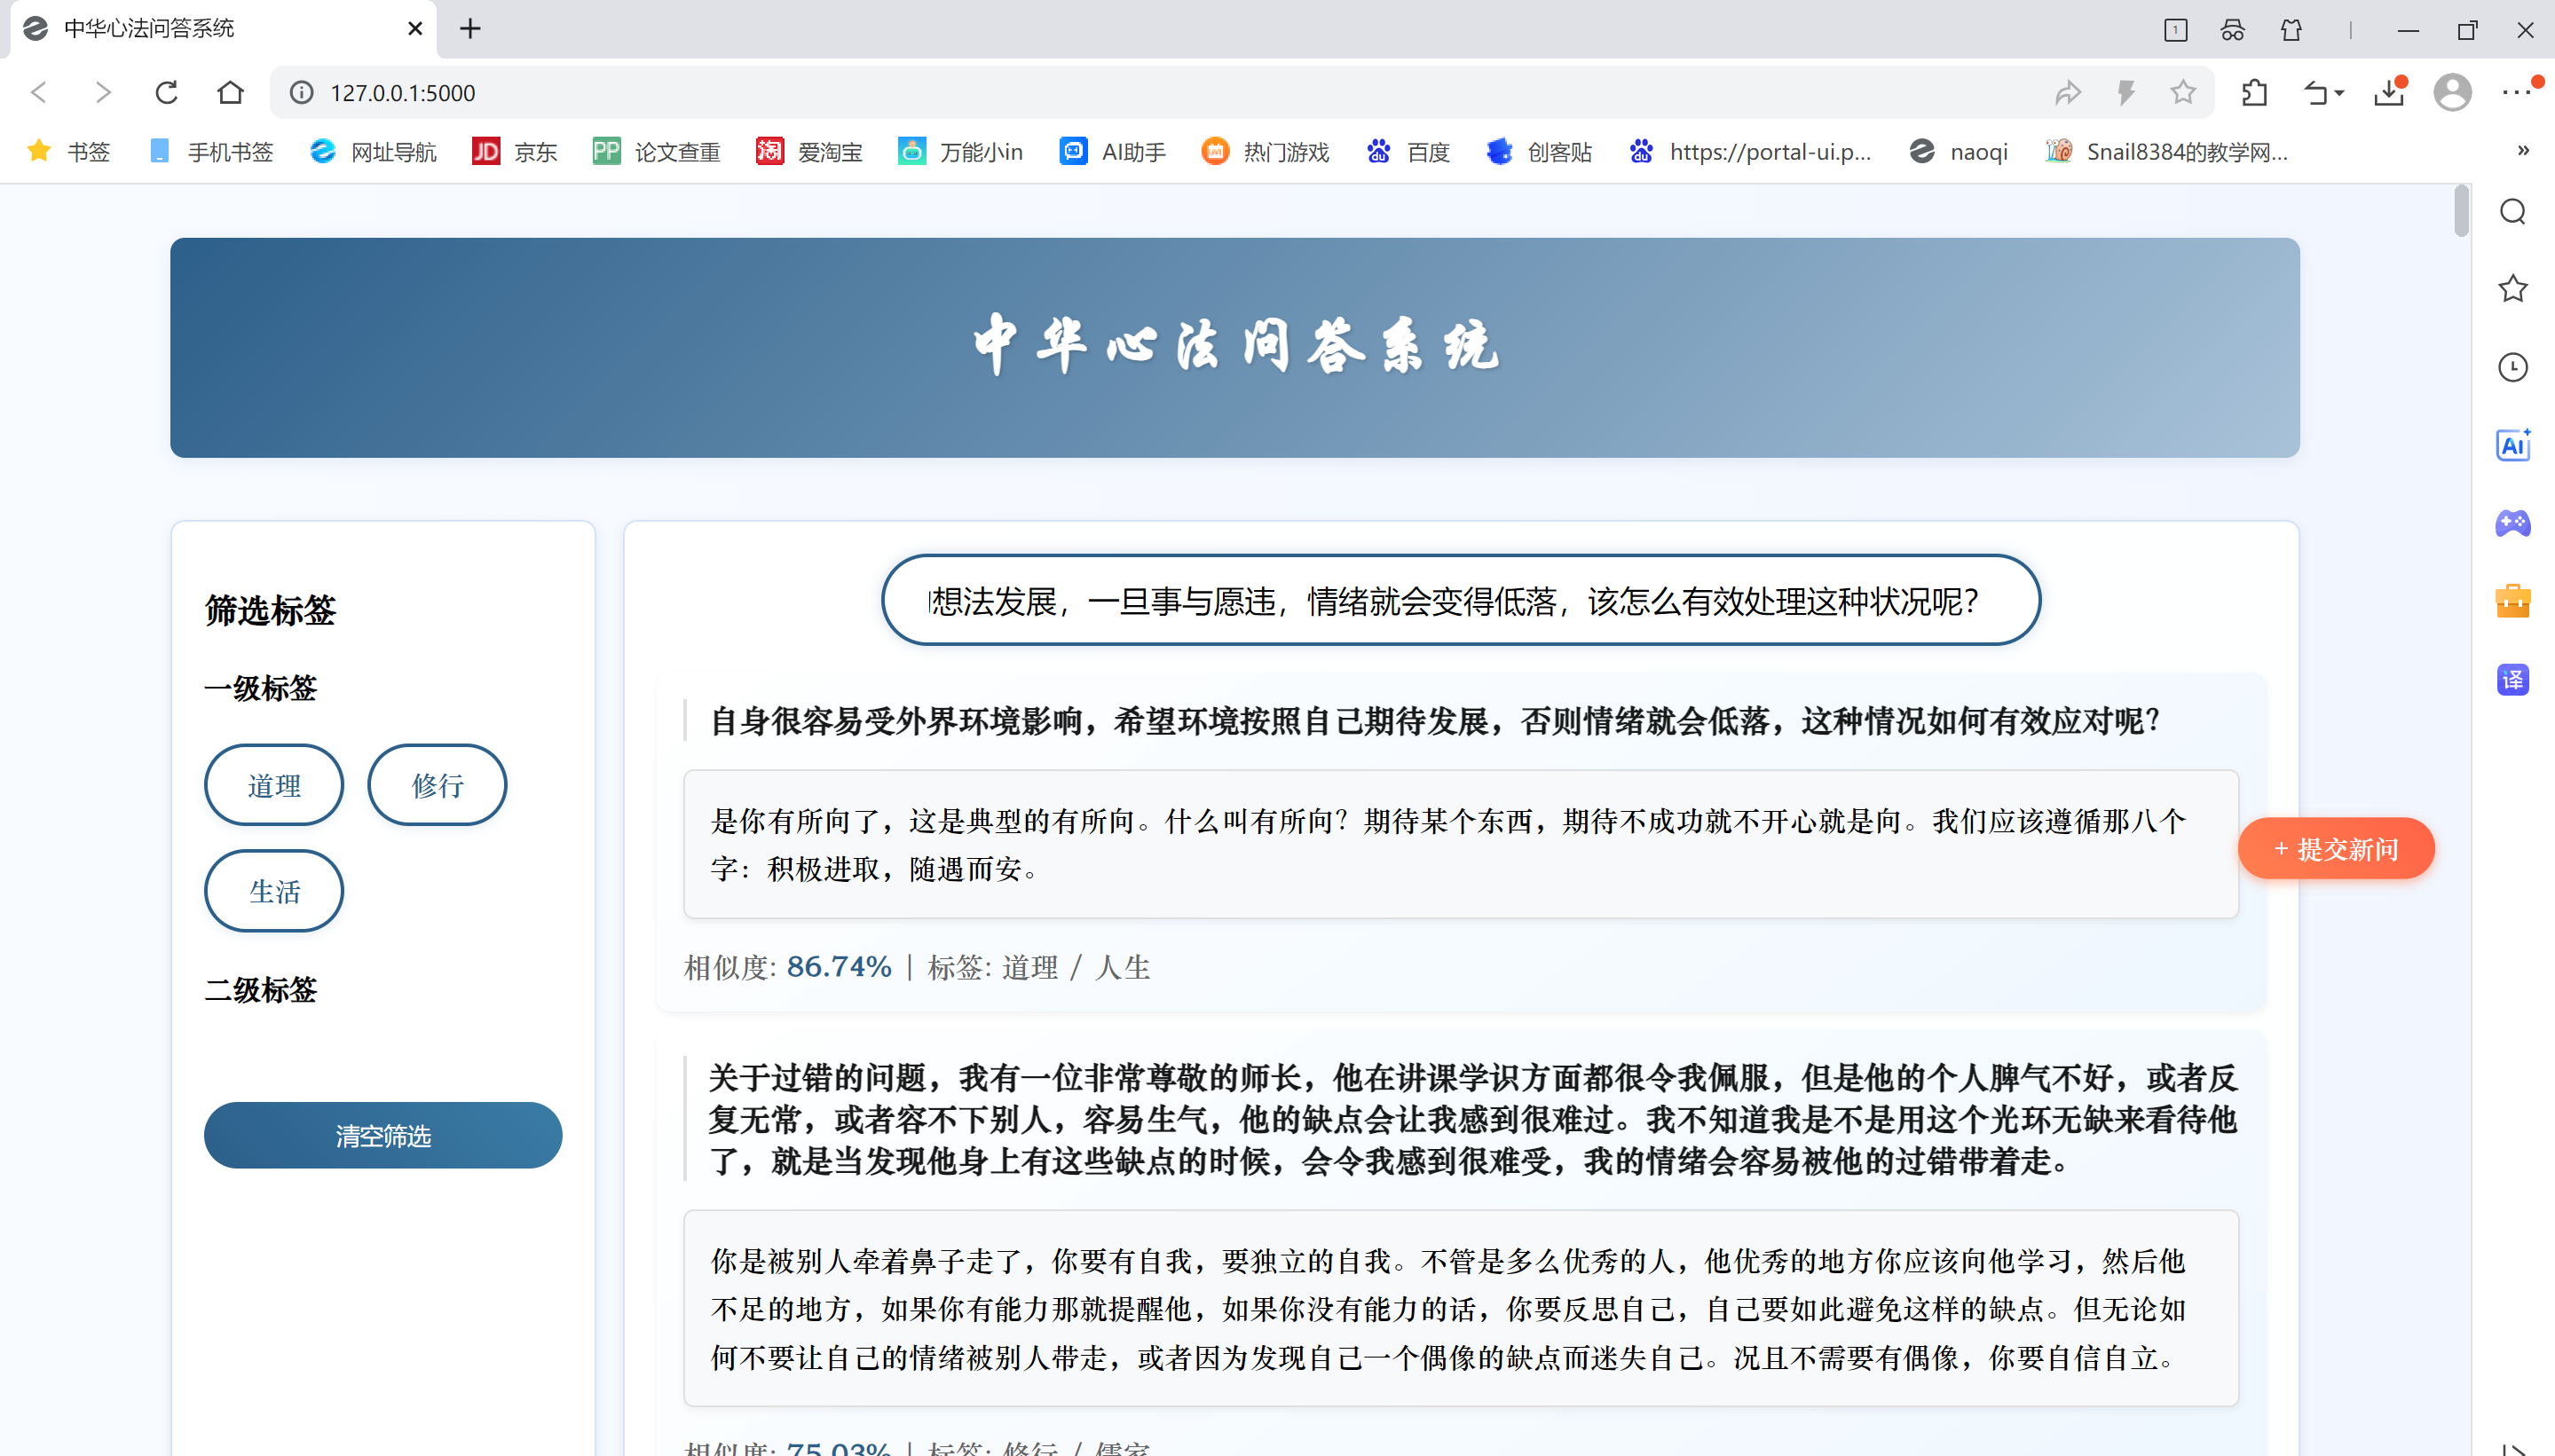Open a new browser tab
Image resolution: width=2555 pixels, height=1456 pixels.
tap(470, 29)
